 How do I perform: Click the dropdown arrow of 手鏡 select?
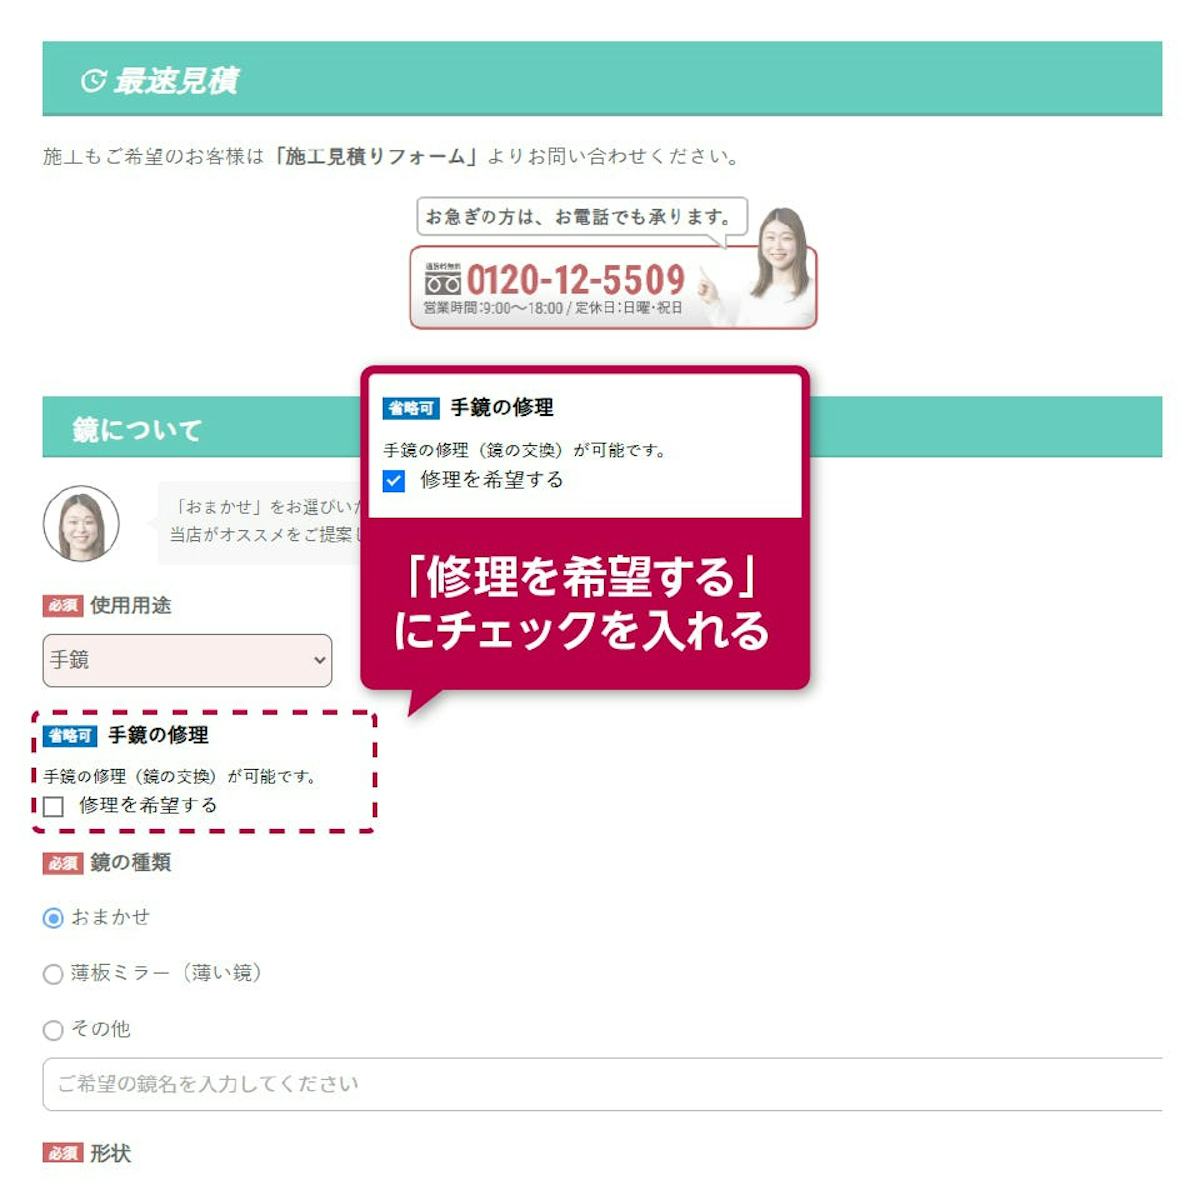coord(319,660)
